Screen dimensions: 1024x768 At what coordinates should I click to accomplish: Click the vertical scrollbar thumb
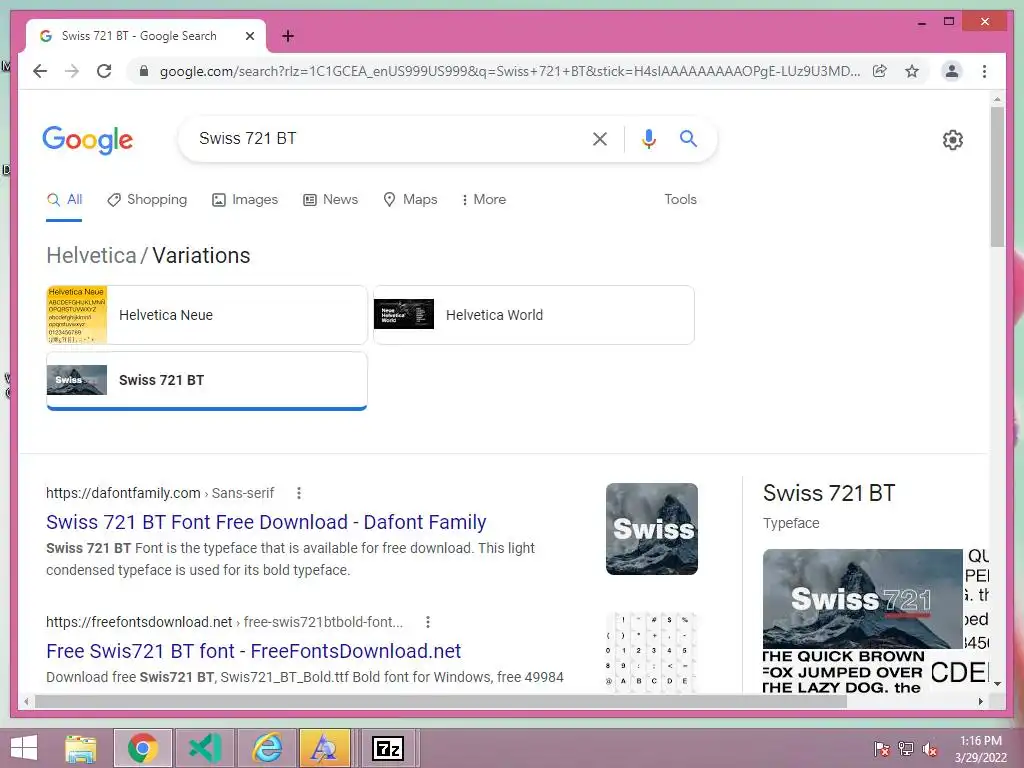click(x=997, y=176)
